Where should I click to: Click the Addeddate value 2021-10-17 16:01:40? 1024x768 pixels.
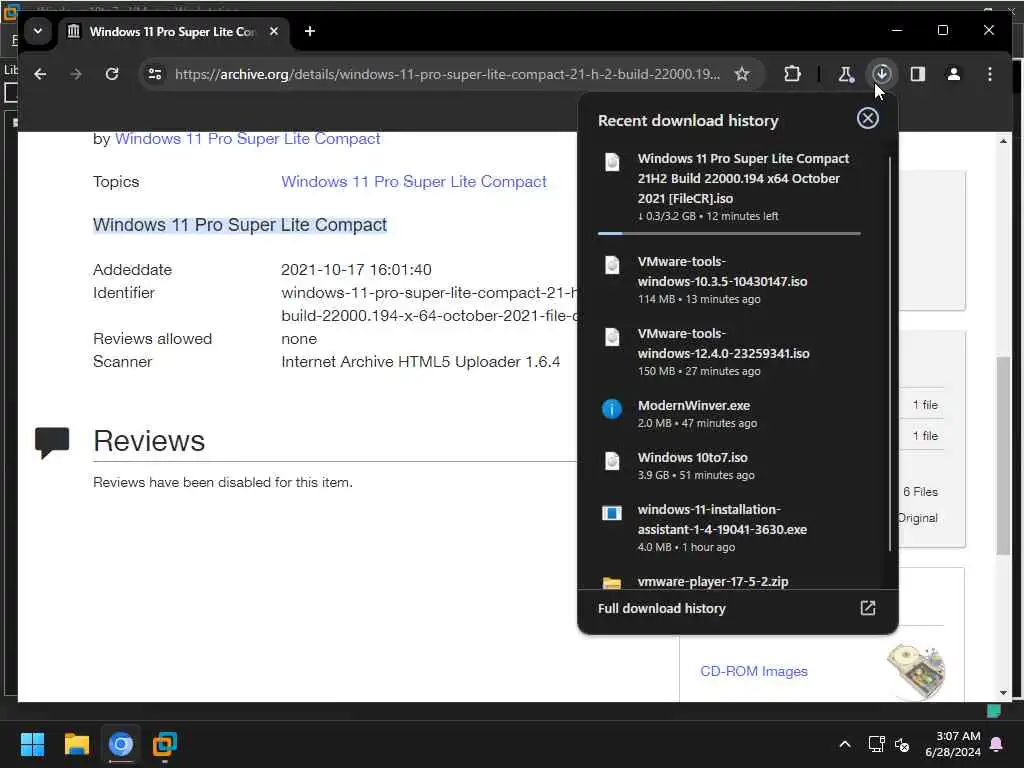tap(356, 270)
